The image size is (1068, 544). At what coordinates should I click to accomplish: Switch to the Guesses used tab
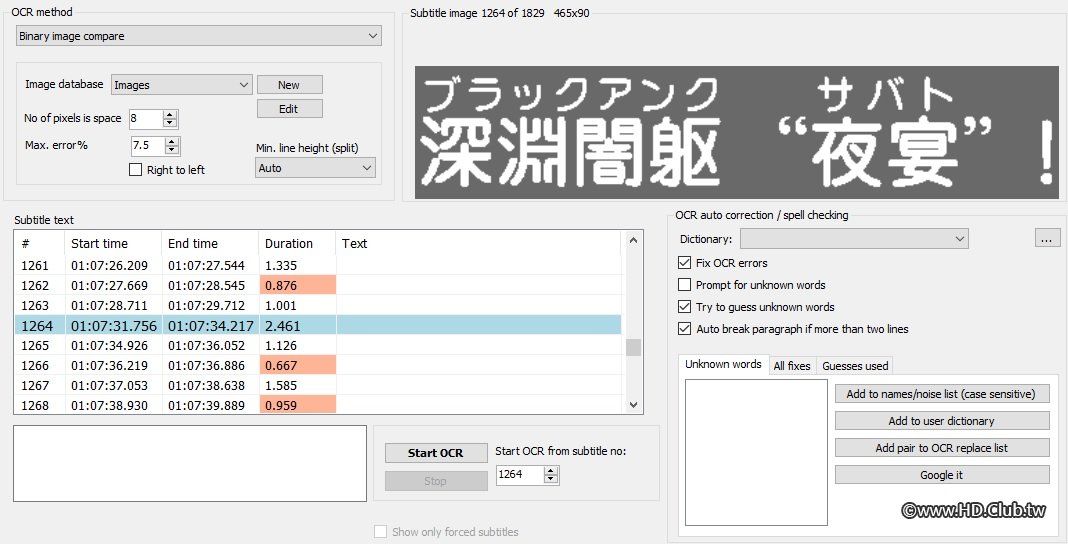[855, 366]
